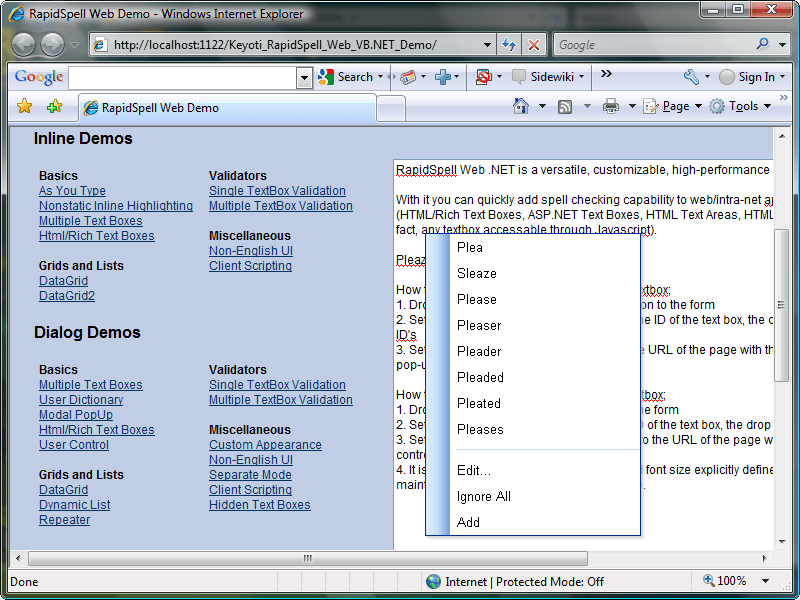Viewport: 800px width, 600px height.
Task: Follow the Custom Appearance link
Action: 265,444
